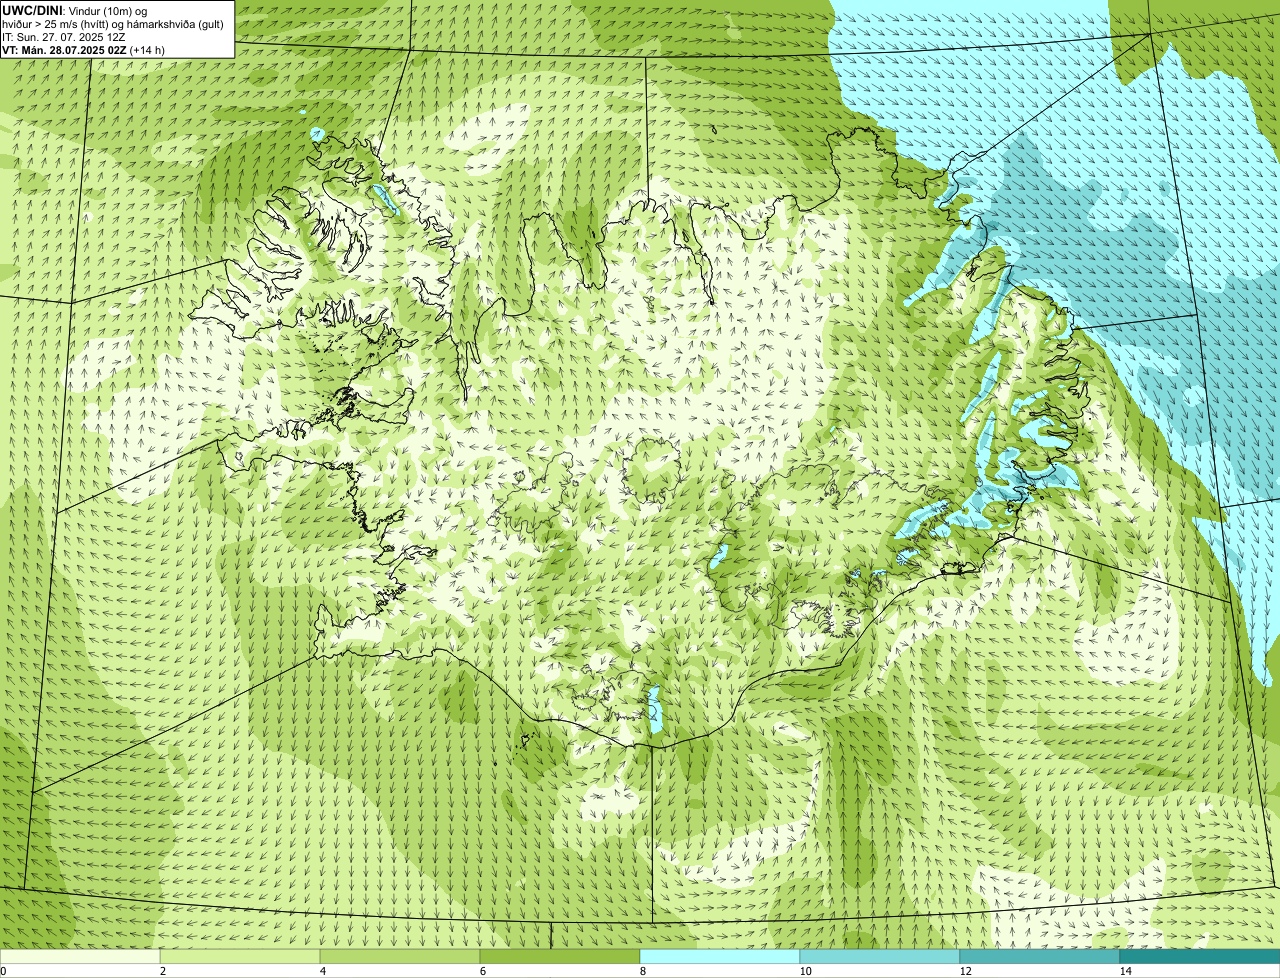Click the 4–6 m/s green legend swatch
Viewport: 1280px width, 978px height.
pyautogui.click(x=400, y=956)
